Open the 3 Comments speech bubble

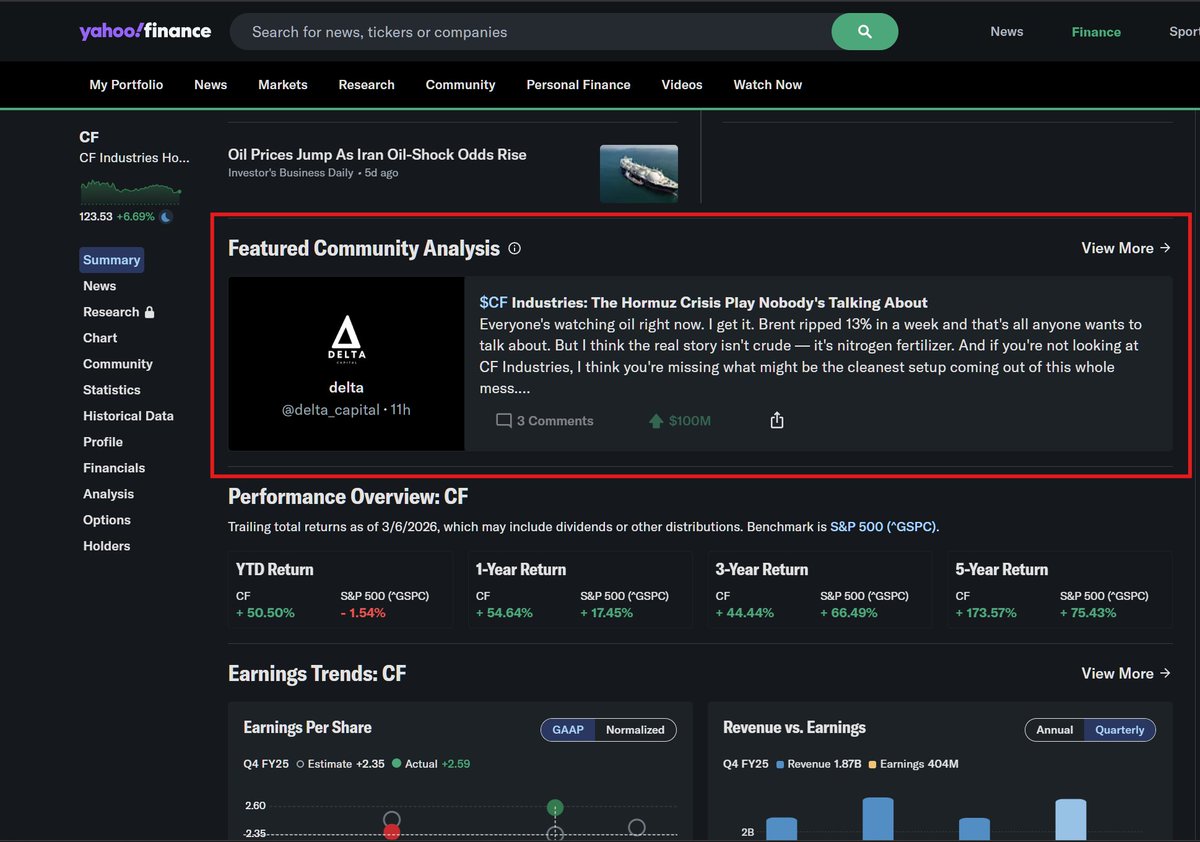[545, 421]
